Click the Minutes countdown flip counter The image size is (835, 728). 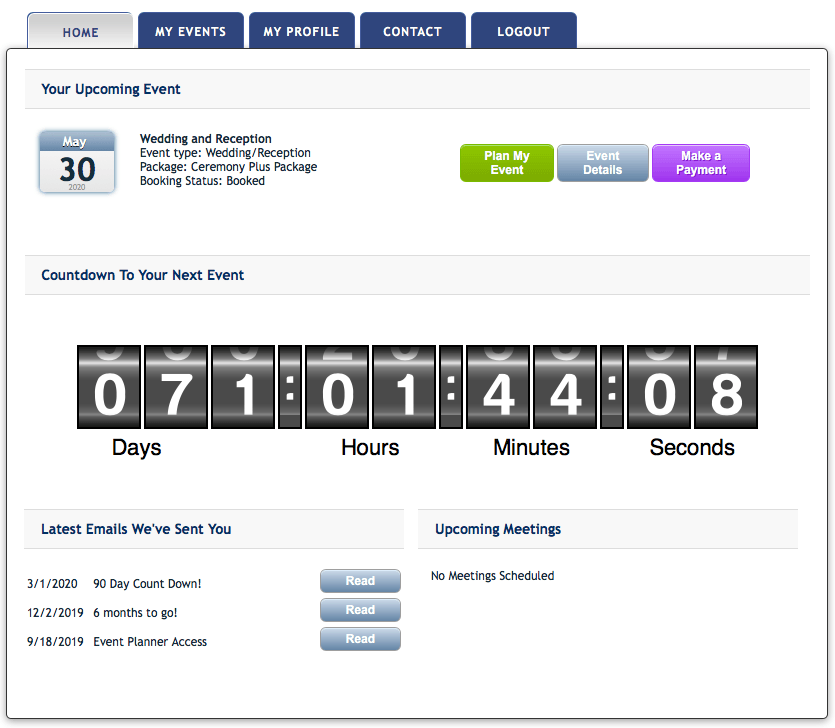(x=531, y=387)
